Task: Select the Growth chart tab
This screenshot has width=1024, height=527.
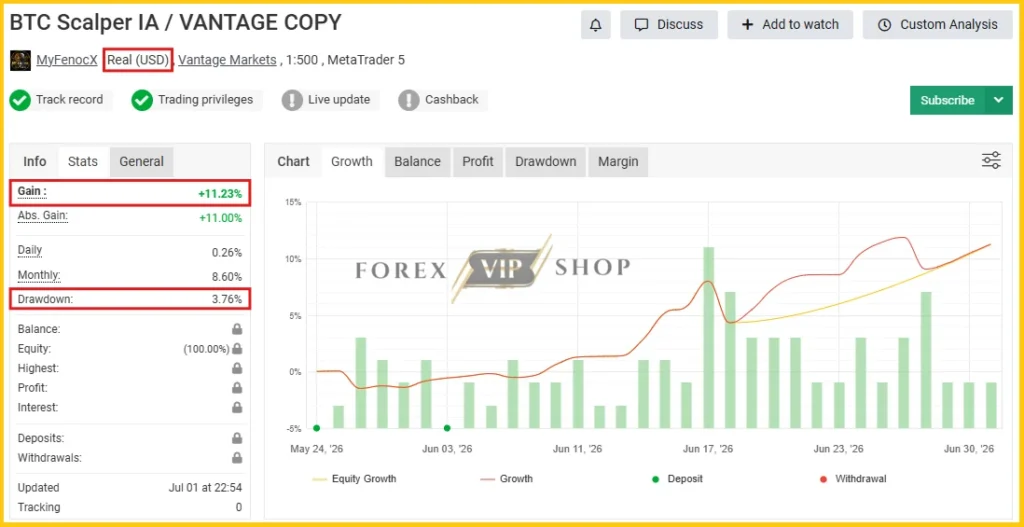Action: [351, 161]
